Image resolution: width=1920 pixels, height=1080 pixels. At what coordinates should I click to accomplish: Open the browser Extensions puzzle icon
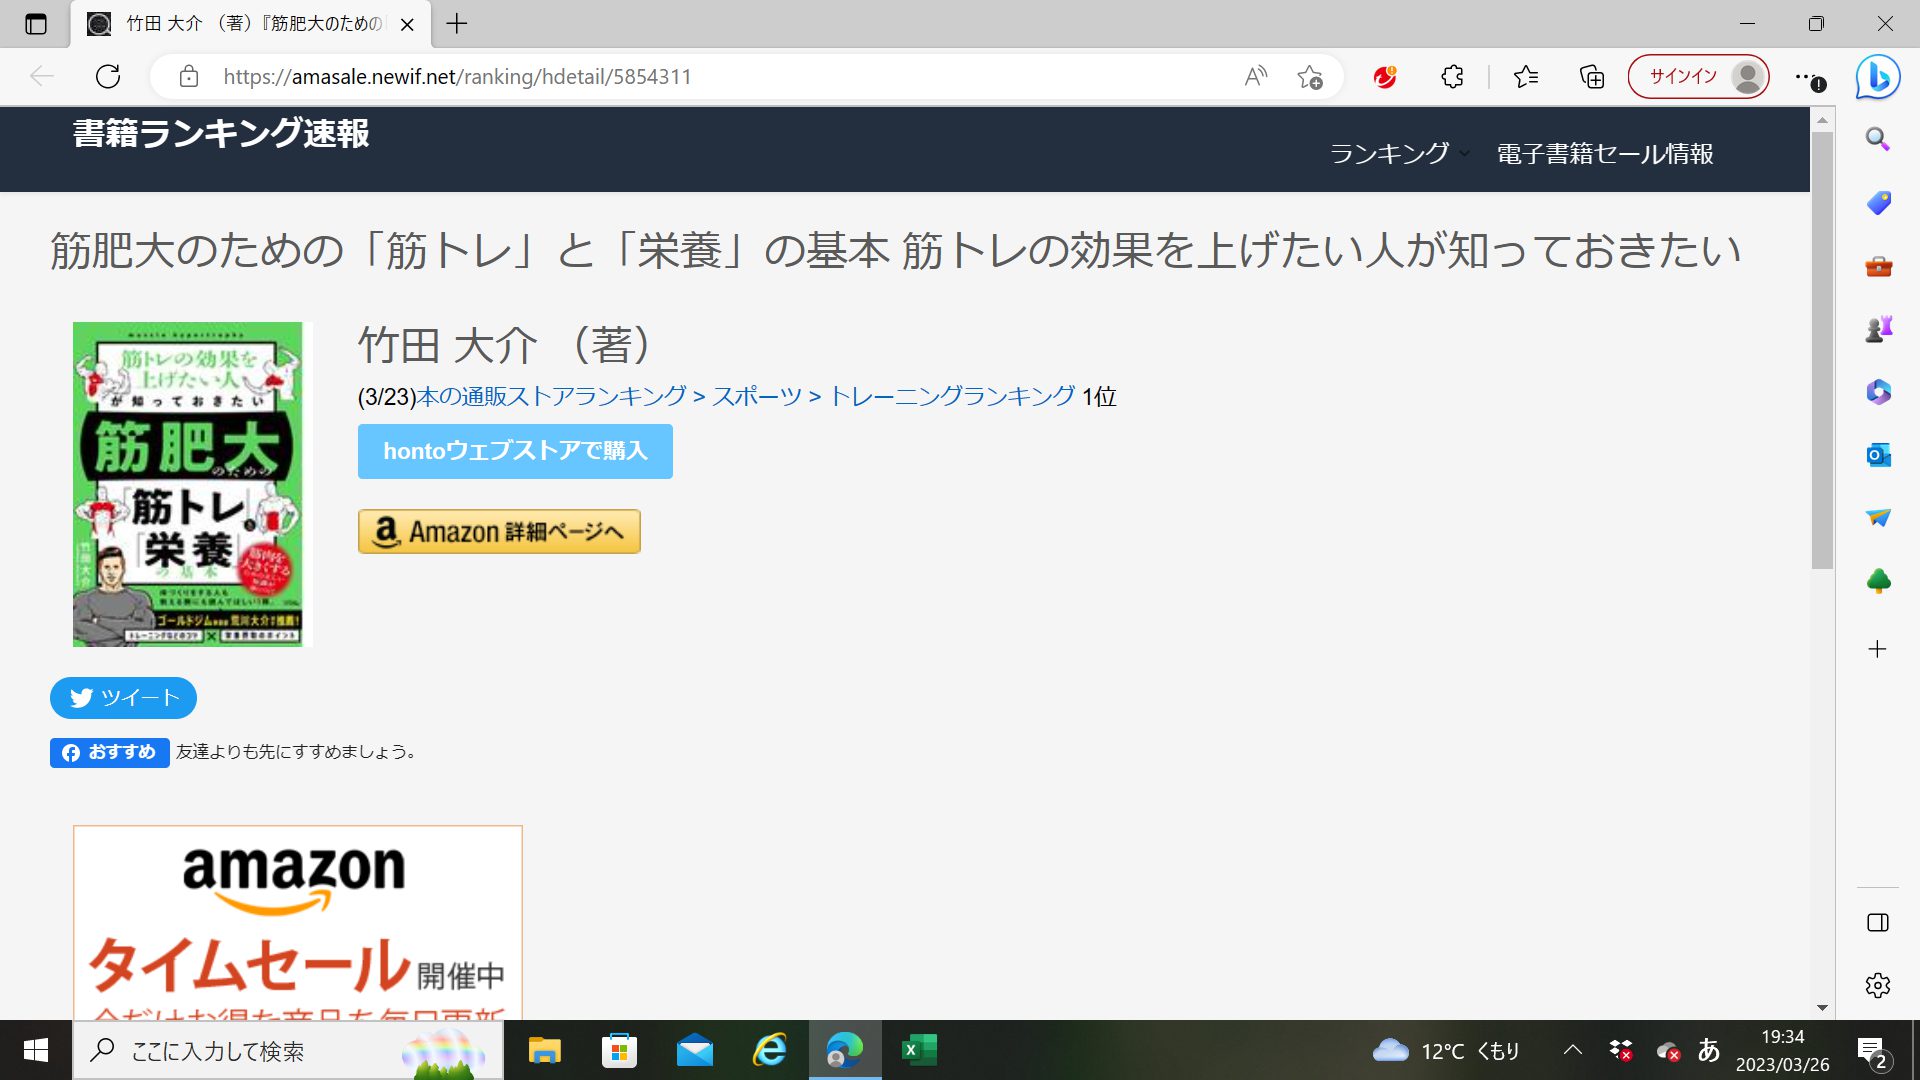(1452, 76)
